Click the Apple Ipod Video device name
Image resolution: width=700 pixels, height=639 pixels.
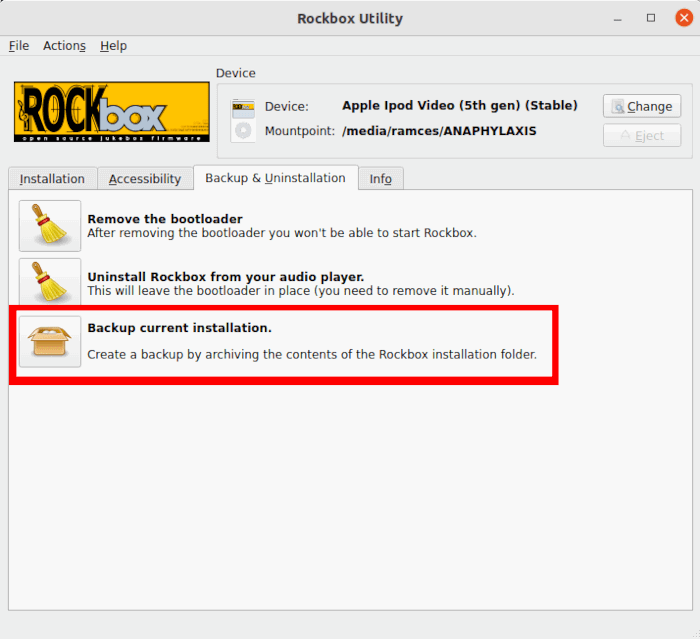[x=460, y=105]
